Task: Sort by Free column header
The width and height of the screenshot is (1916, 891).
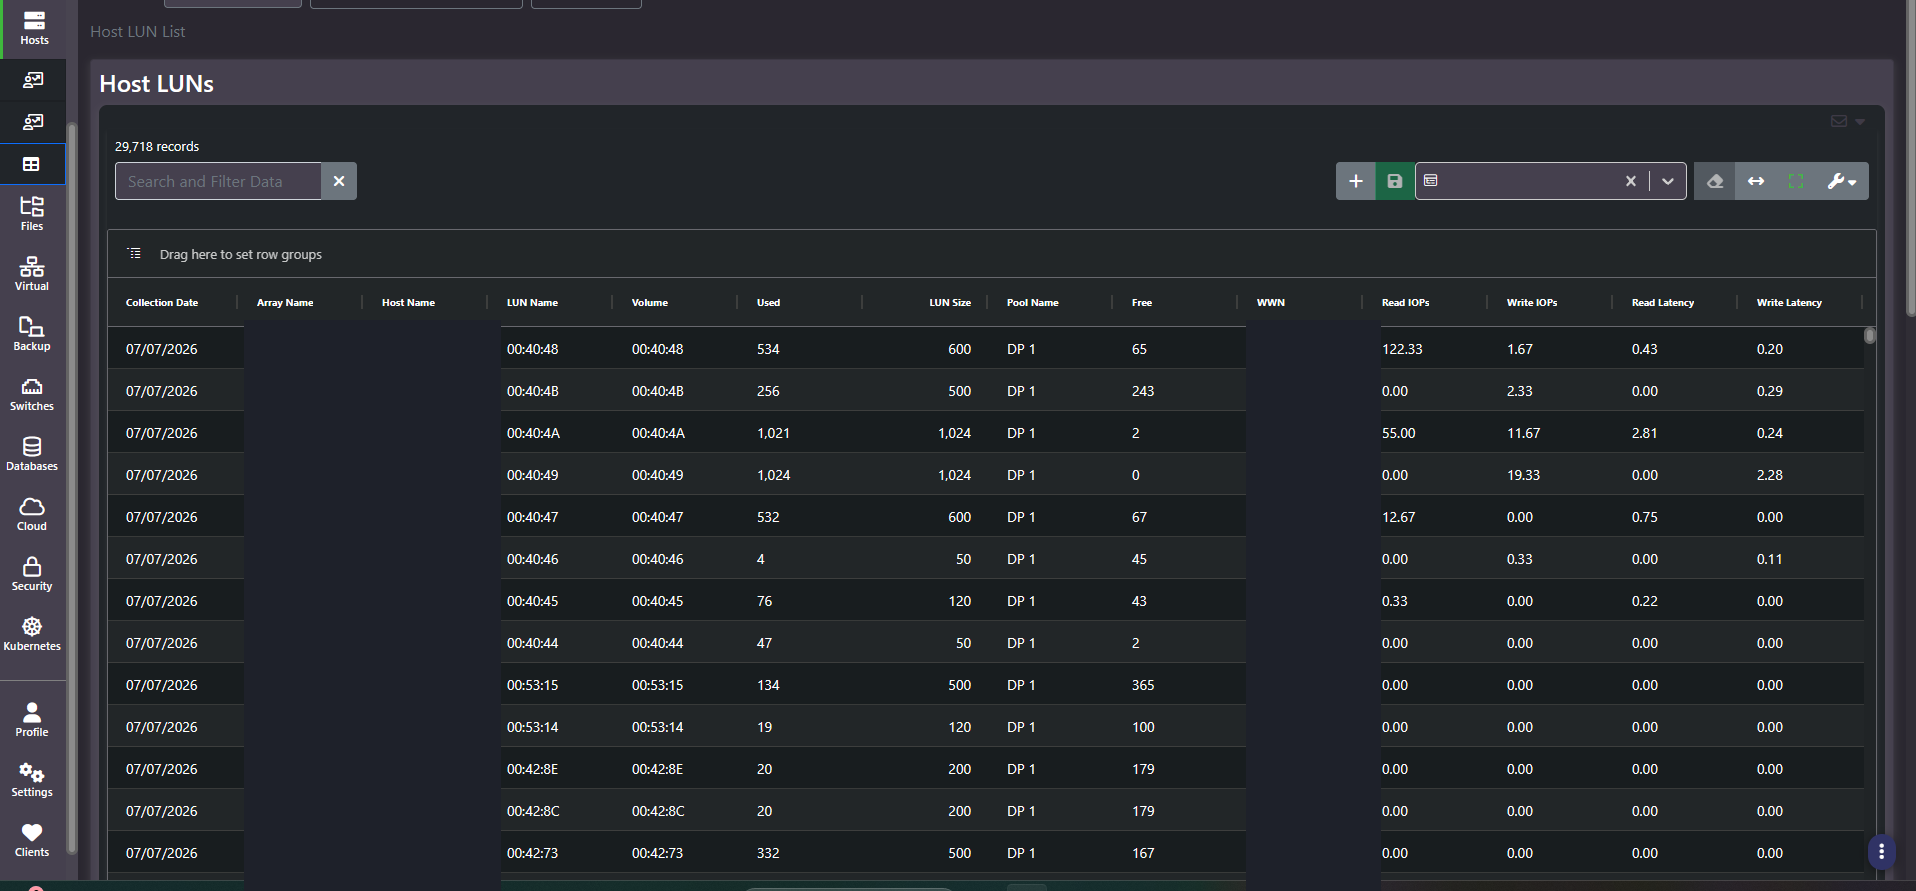Action: click(x=1142, y=302)
